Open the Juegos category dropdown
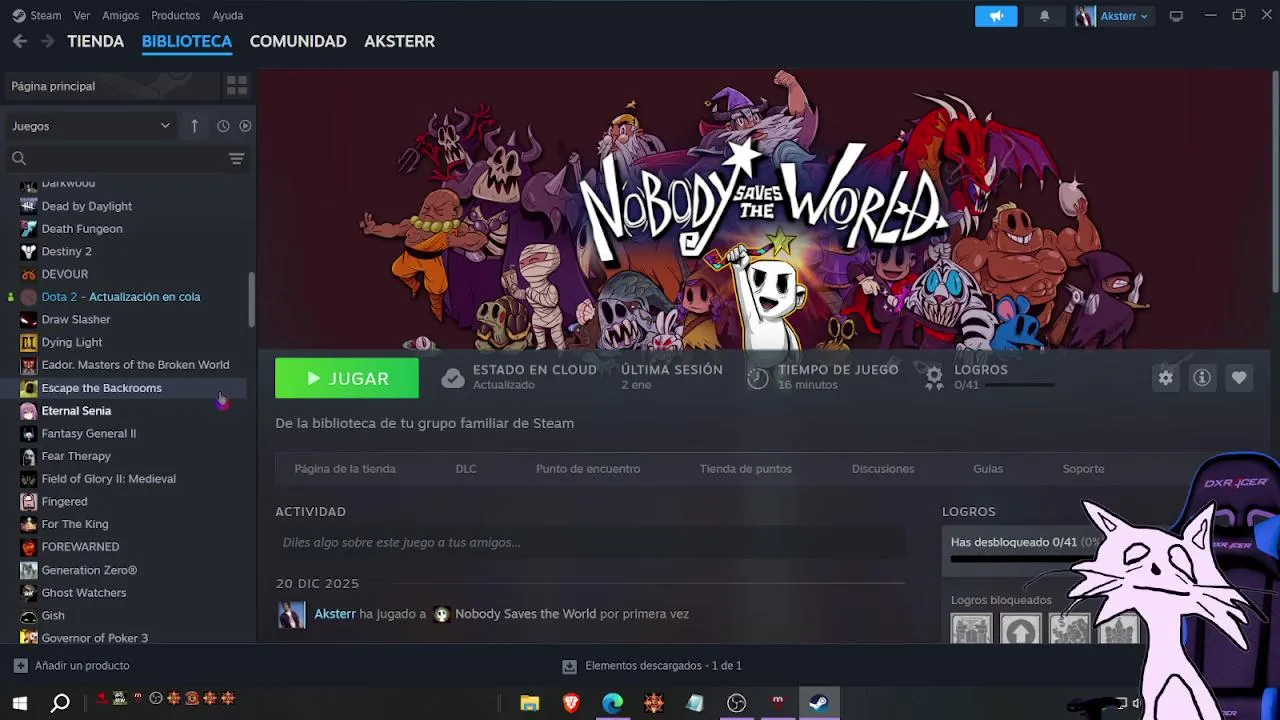Screen dimensions: 1280x720 pos(91,126)
